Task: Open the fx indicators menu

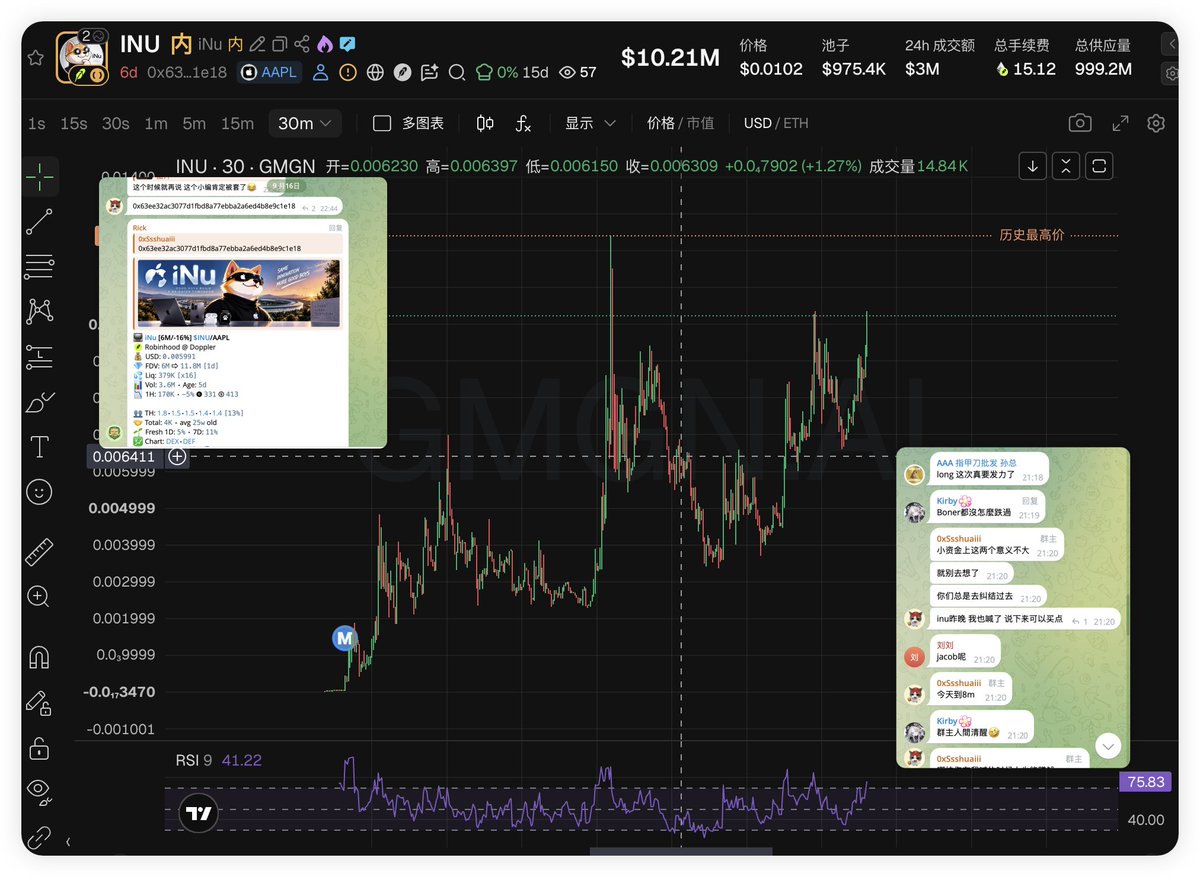Action: pos(523,123)
